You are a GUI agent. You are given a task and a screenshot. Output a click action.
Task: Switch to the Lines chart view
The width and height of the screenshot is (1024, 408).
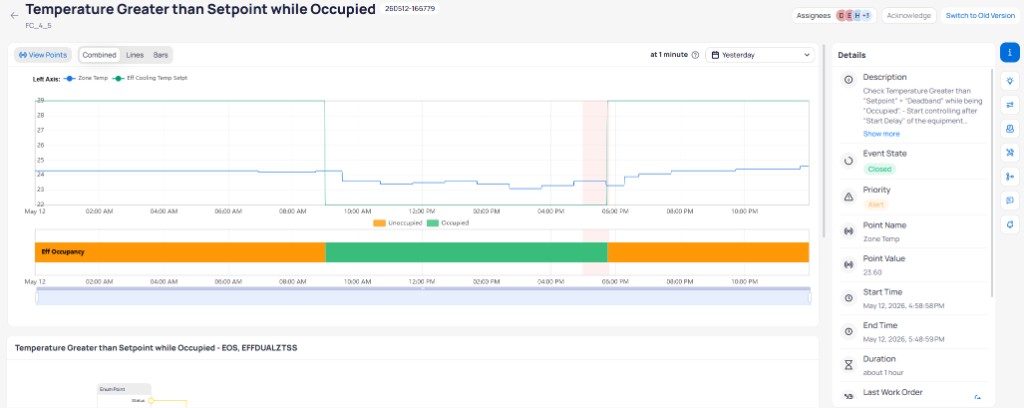point(135,55)
